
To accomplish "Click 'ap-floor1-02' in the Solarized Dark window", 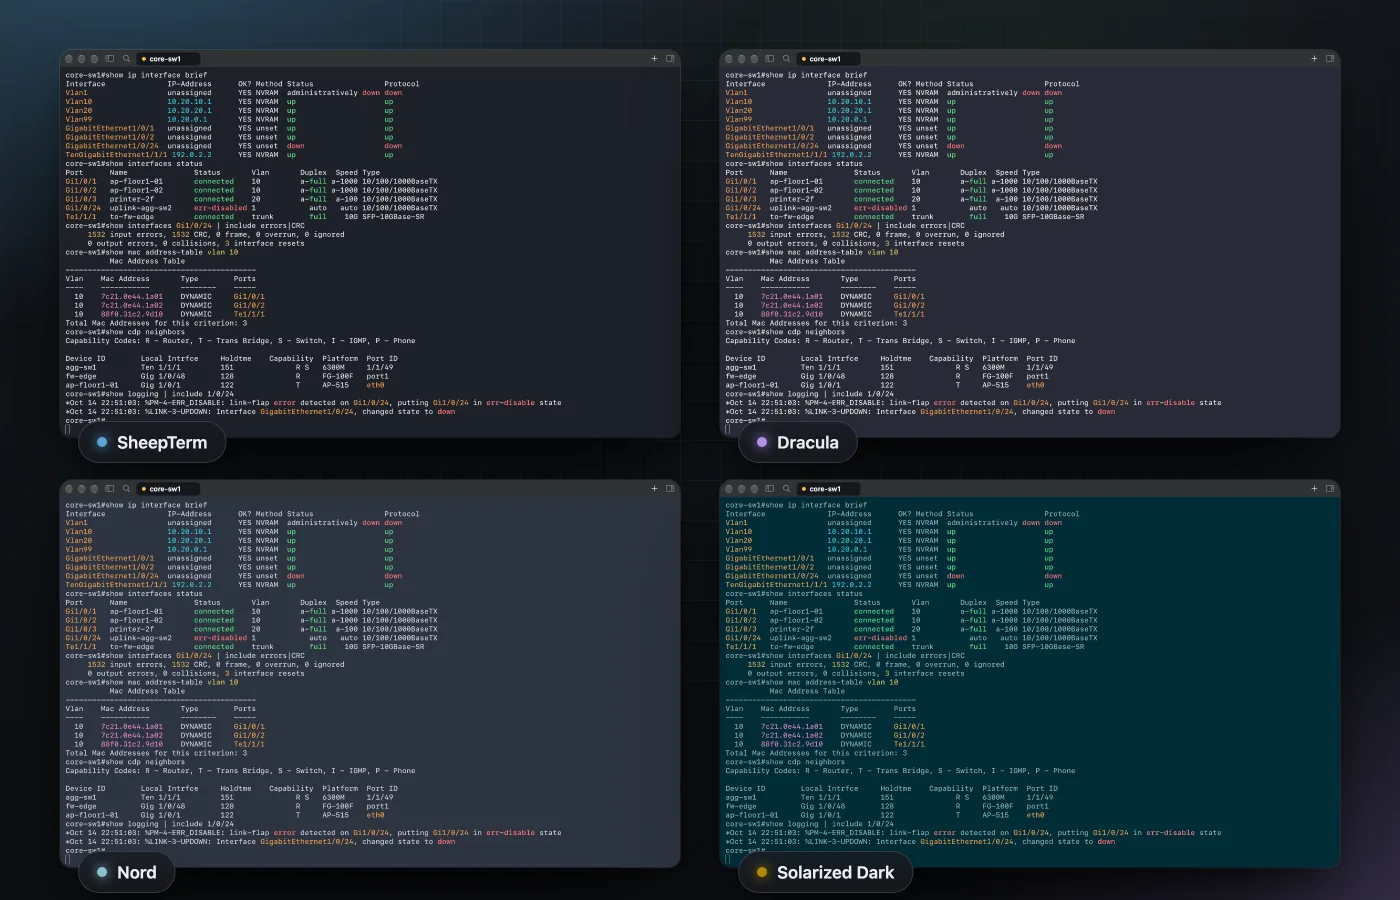I will click(x=796, y=620).
